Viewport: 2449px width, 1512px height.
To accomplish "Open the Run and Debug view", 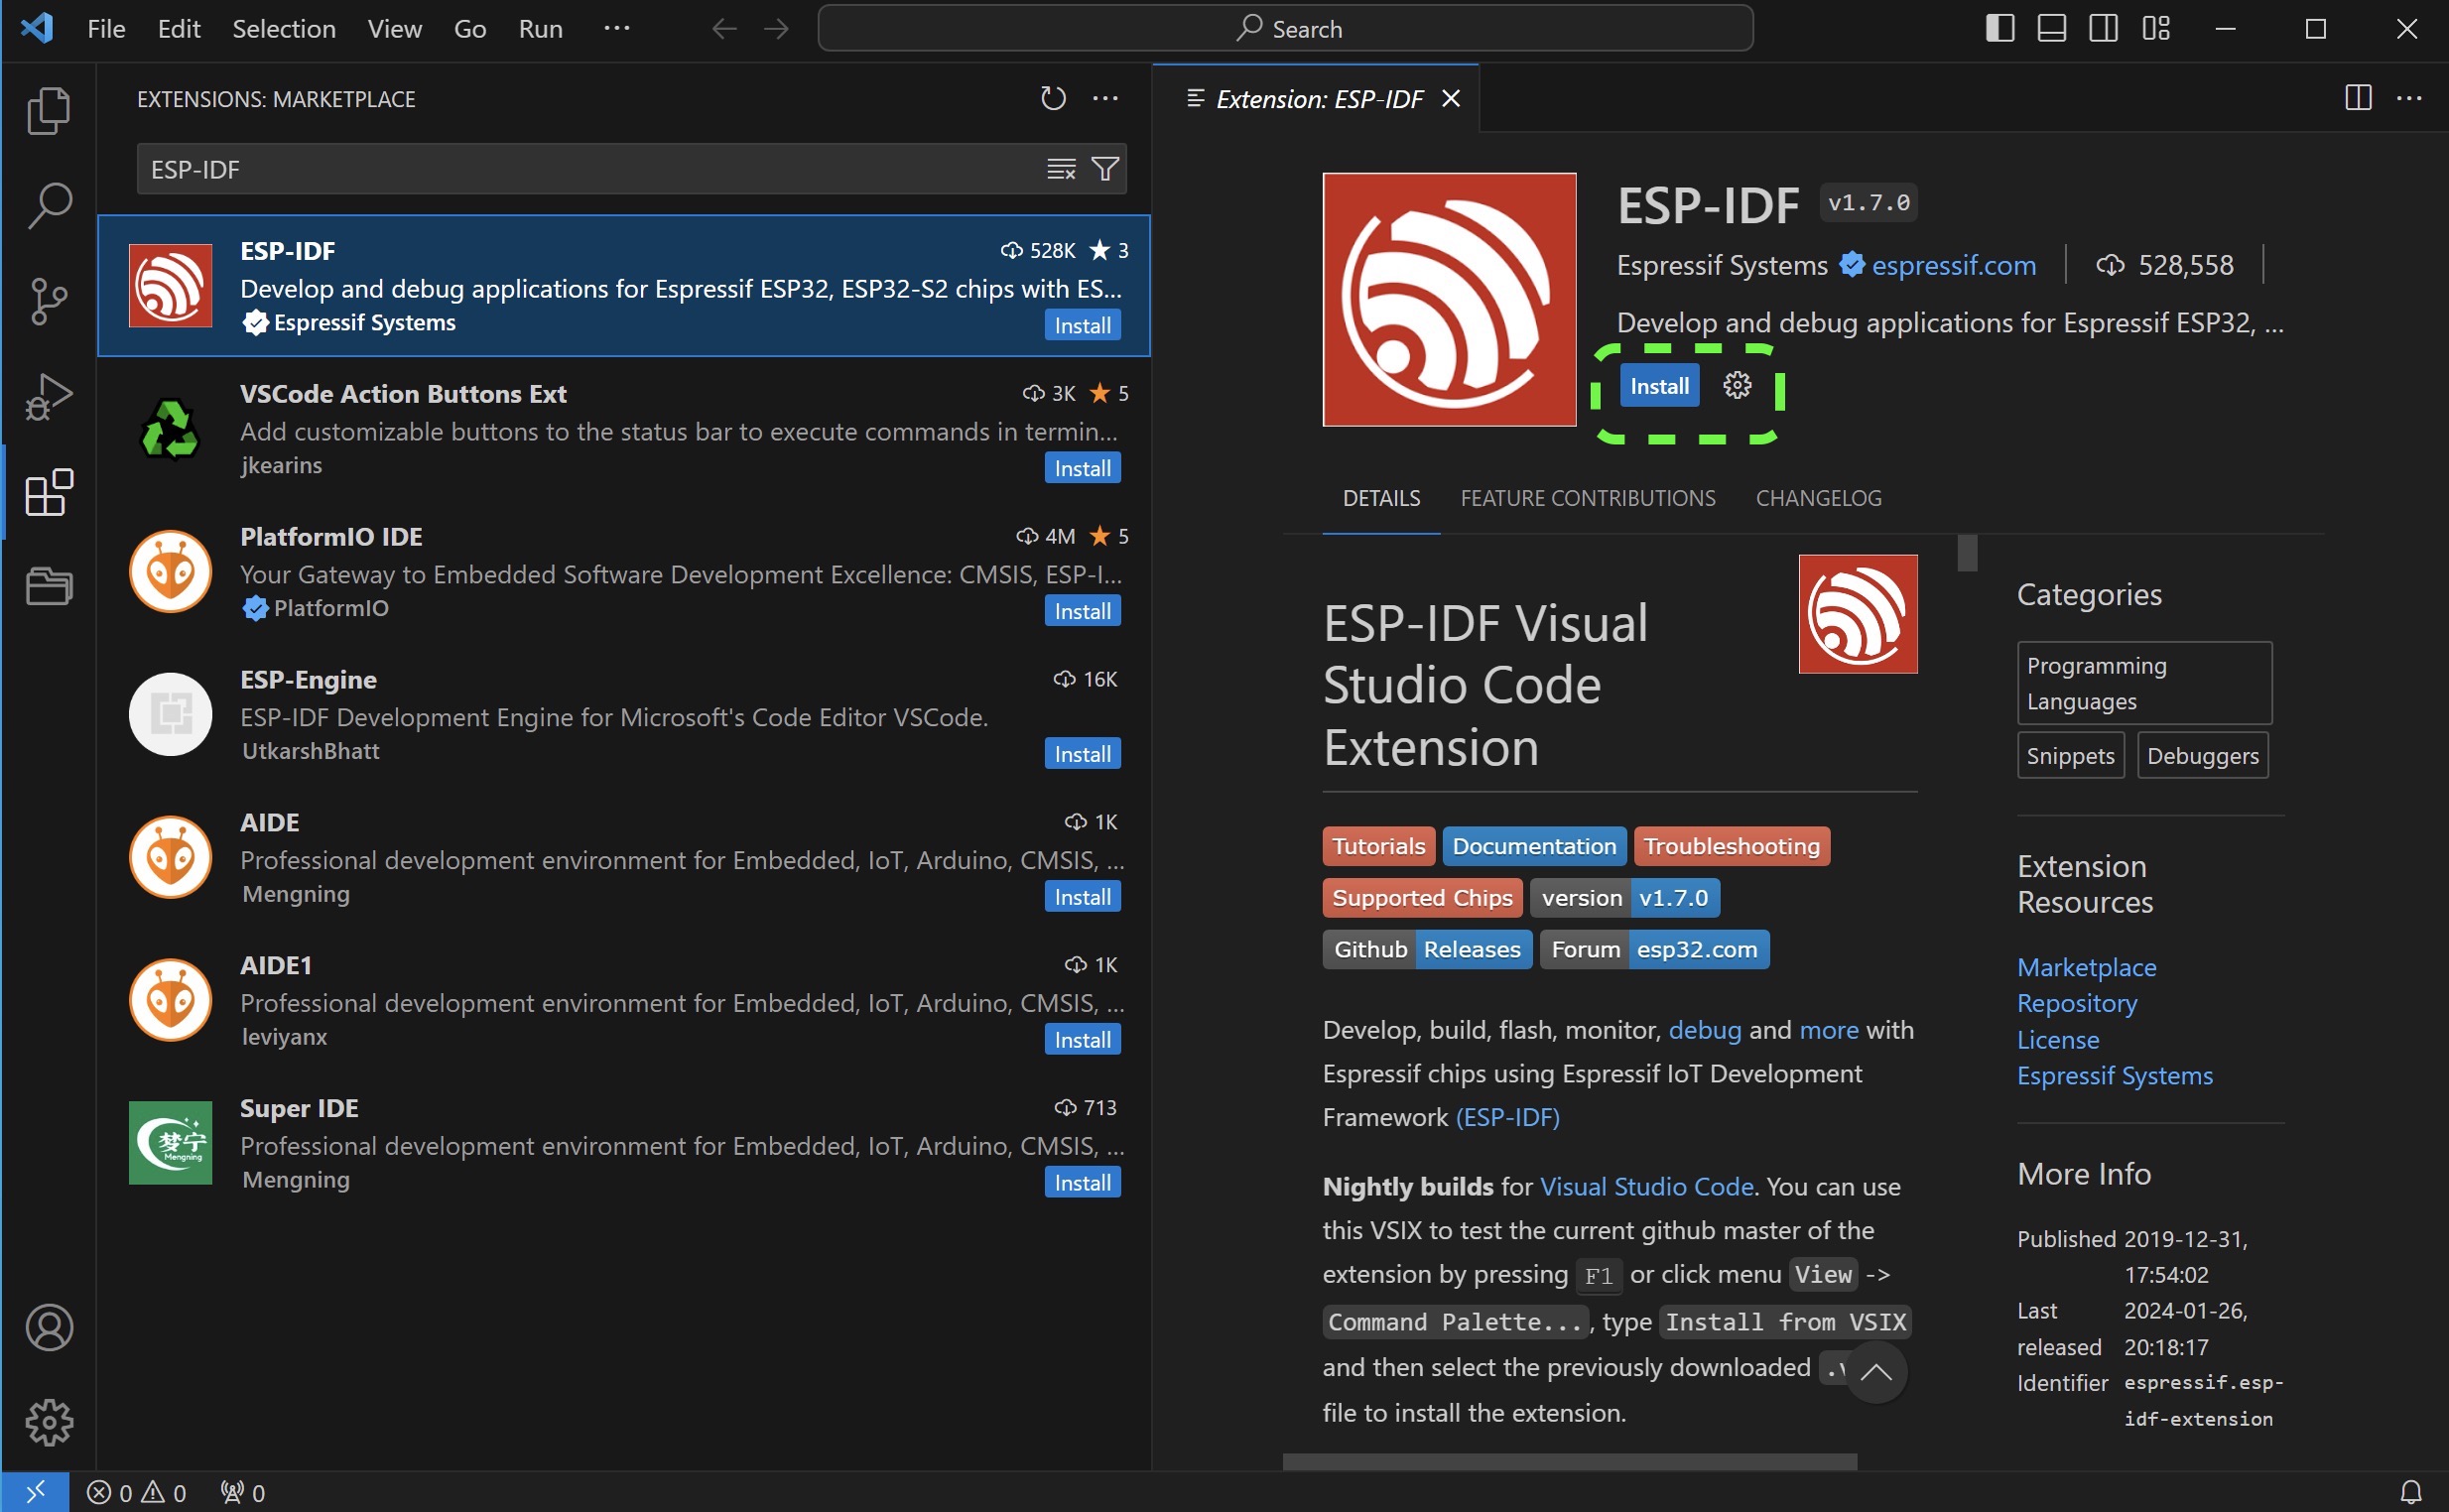I will pos(48,396).
